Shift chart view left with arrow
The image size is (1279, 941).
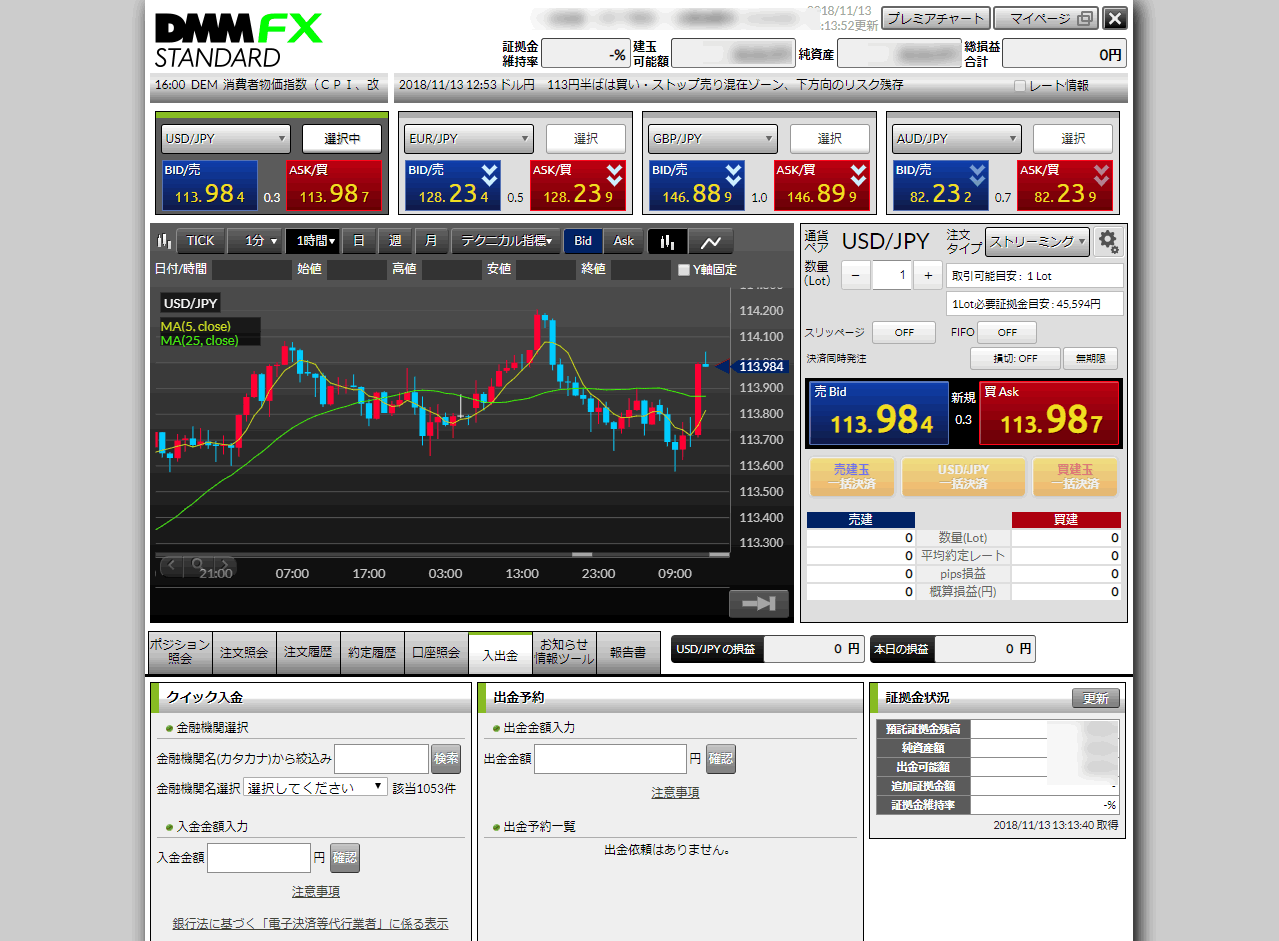point(172,566)
